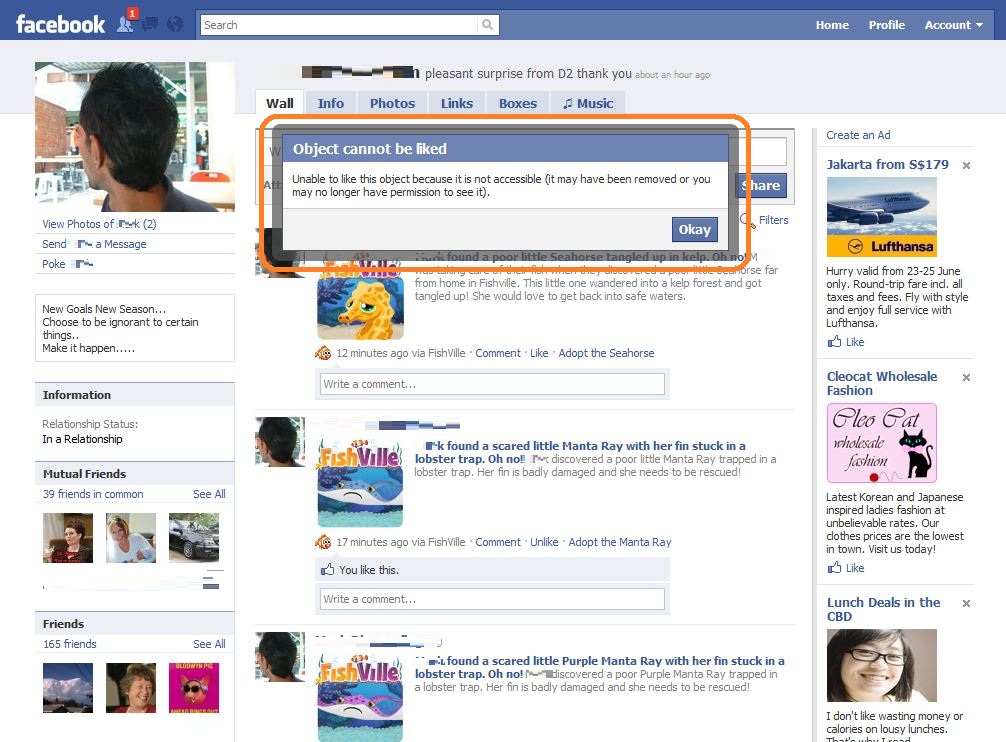Switch to the Links tab
The height and width of the screenshot is (742, 1006).
(457, 103)
